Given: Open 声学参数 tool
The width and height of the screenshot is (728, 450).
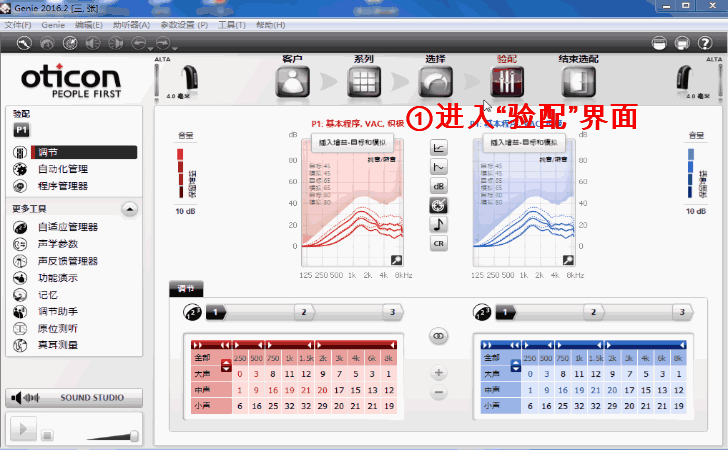Looking at the screenshot, I should tap(58, 244).
